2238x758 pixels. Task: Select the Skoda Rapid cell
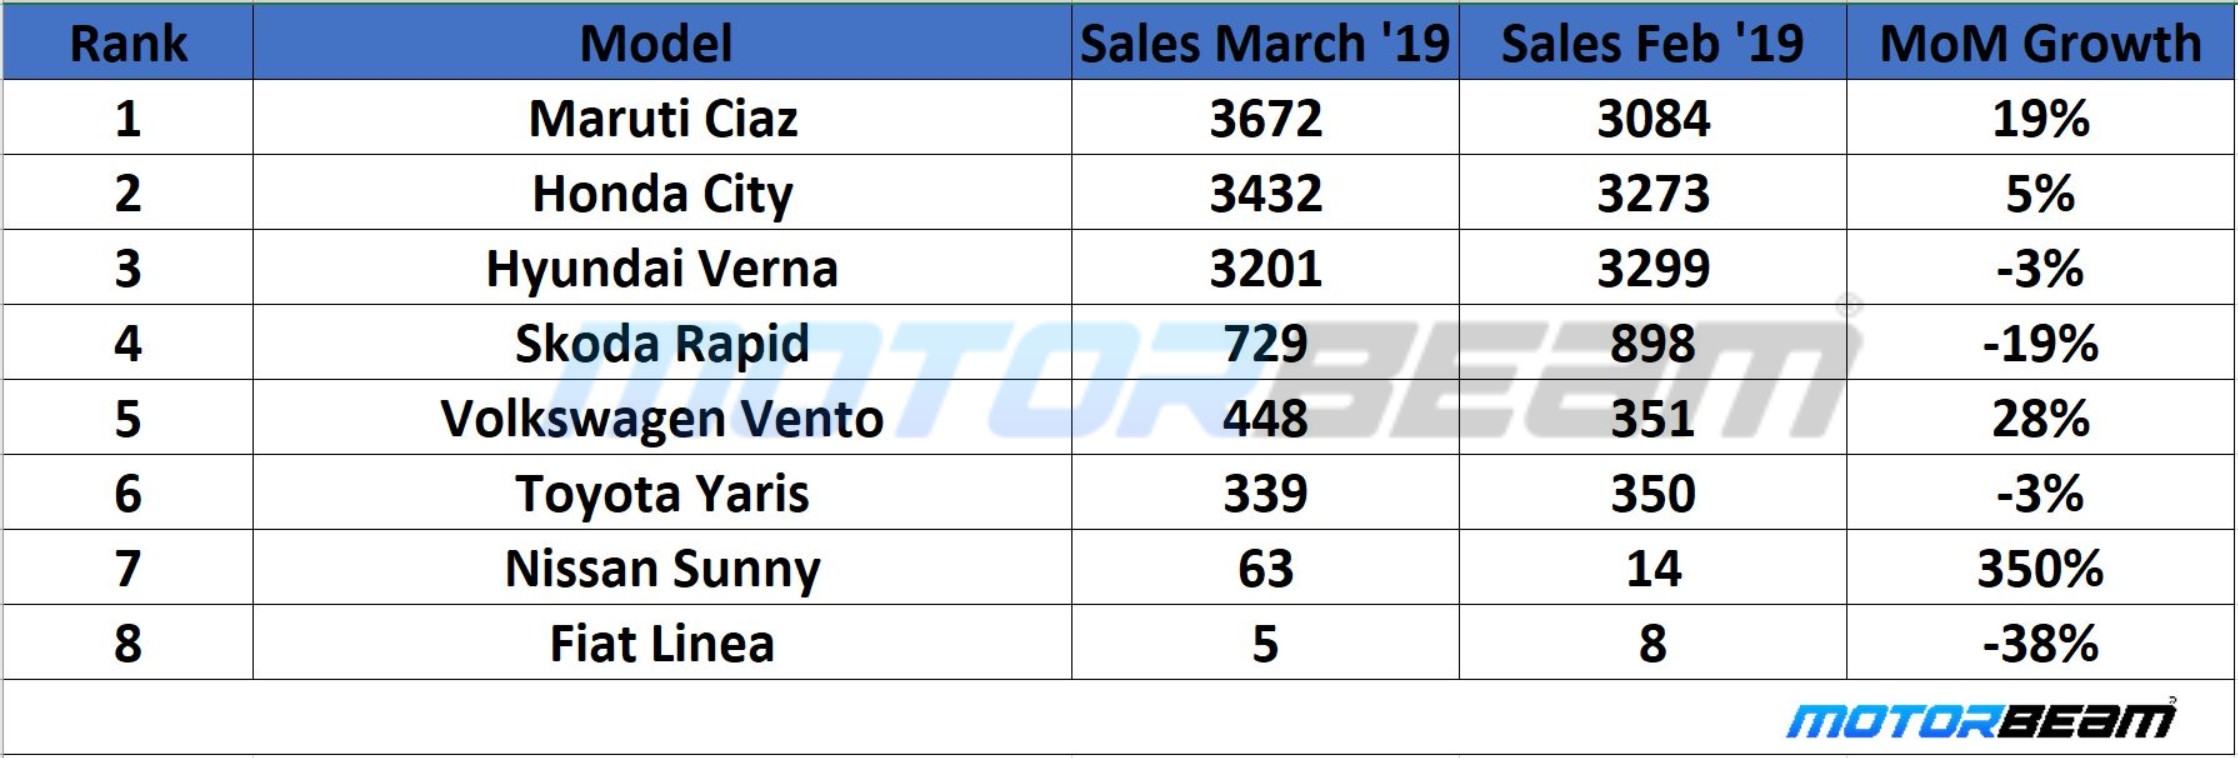(663, 344)
